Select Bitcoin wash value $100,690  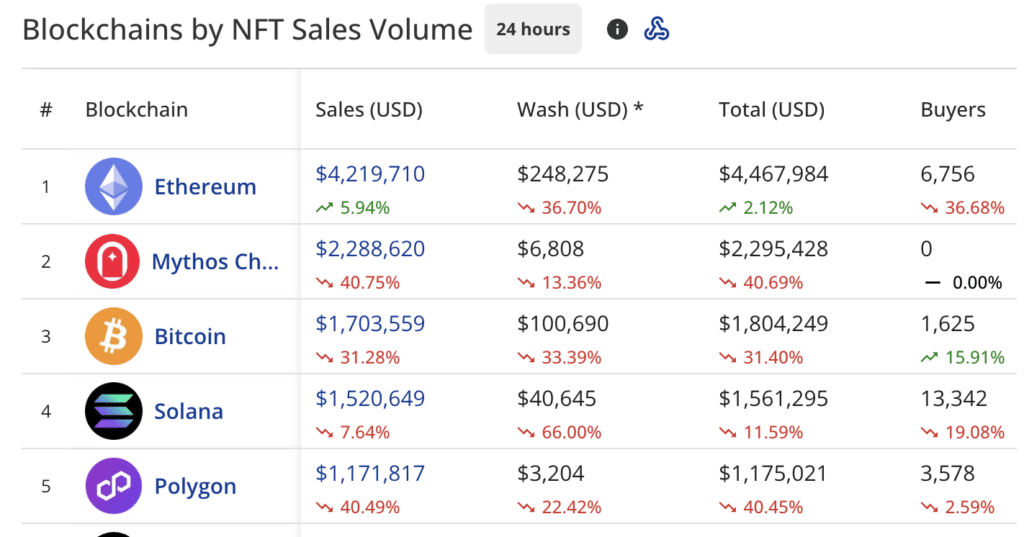[x=563, y=323]
